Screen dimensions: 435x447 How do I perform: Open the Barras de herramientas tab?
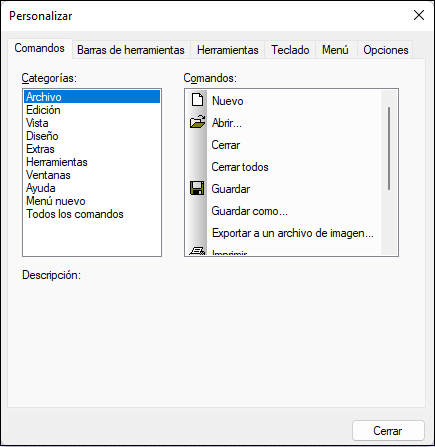point(131,50)
